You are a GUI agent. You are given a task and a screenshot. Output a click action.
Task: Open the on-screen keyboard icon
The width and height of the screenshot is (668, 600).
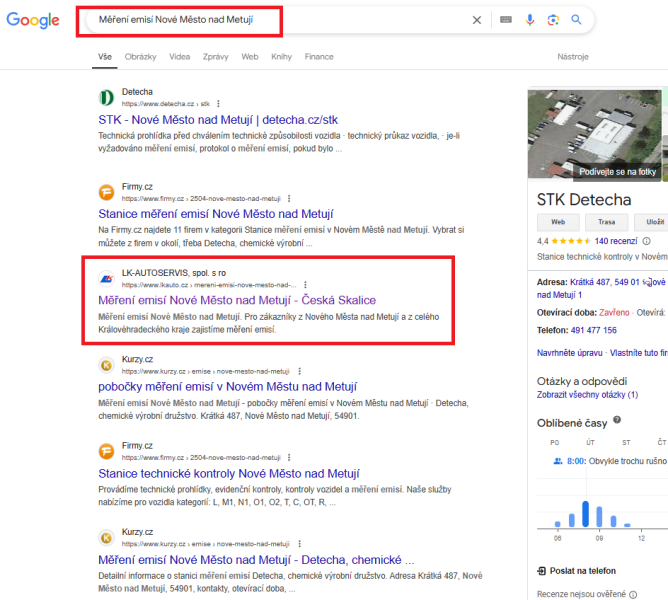[506, 20]
